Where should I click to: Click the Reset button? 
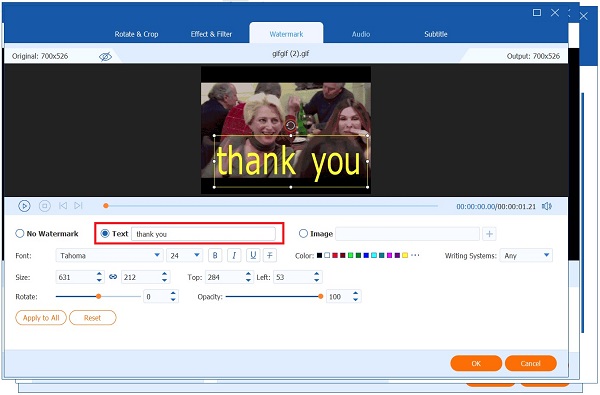(x=93, y=318)
